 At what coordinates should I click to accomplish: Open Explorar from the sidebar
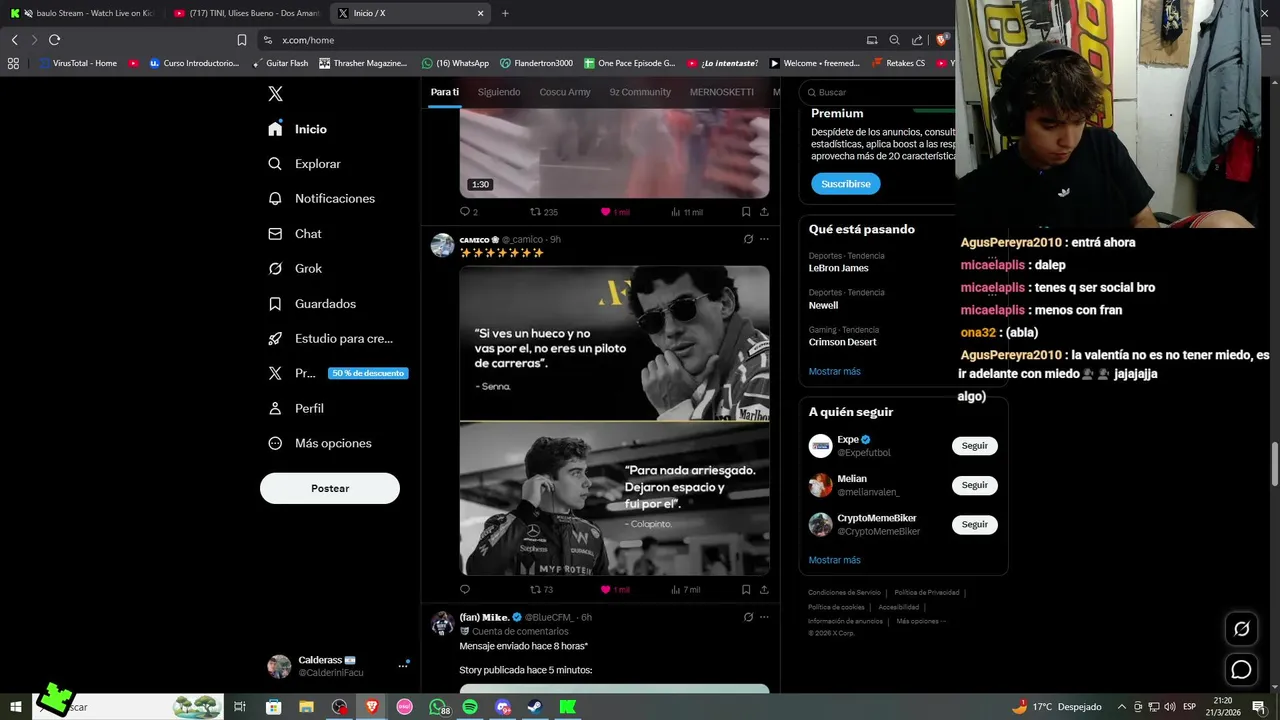click(x=305, y=164)
